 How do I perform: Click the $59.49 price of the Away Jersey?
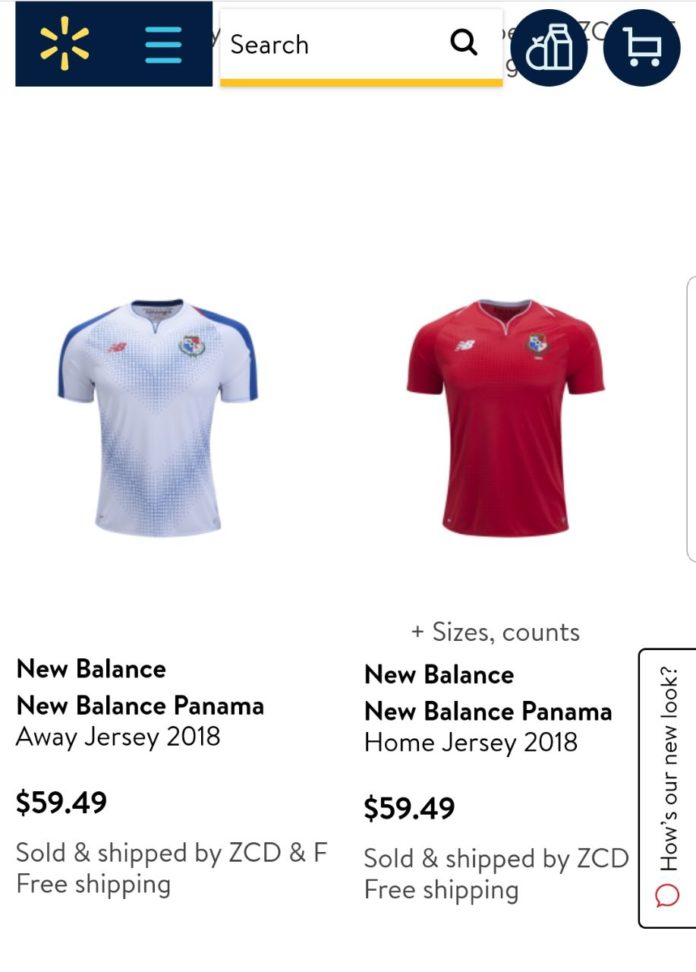61,802
